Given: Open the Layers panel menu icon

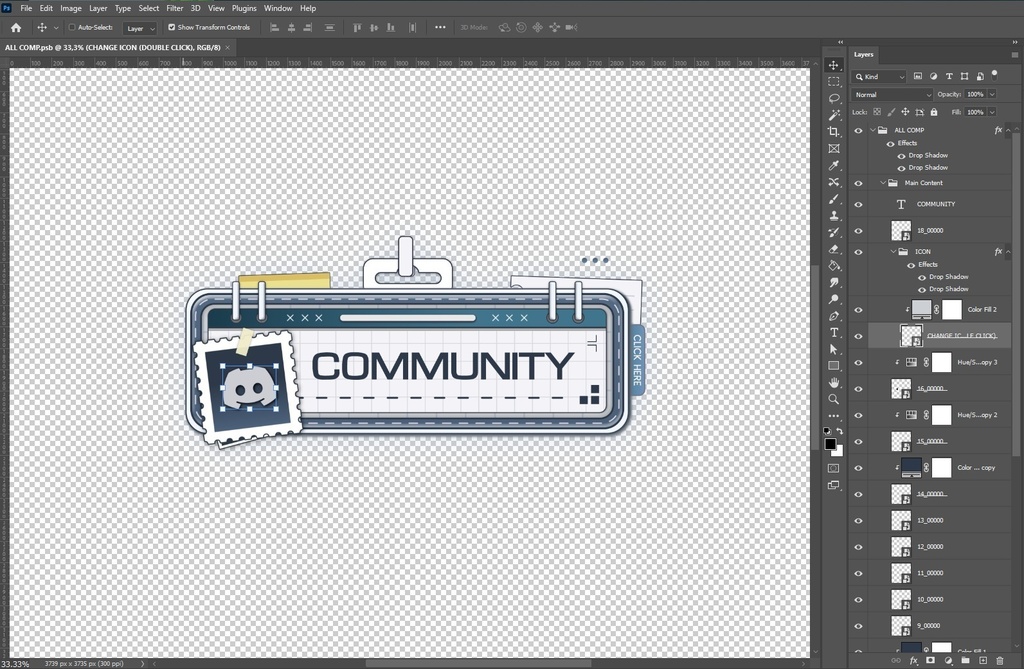Looking at the screenshot, I should click(x=1014, y=55).
